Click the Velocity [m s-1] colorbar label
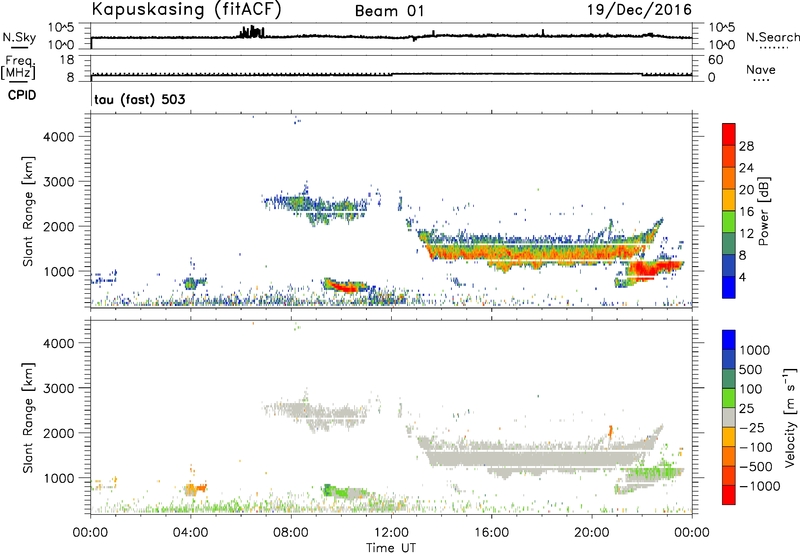Viewport: 800px width, 554px height. coord(791,417)
